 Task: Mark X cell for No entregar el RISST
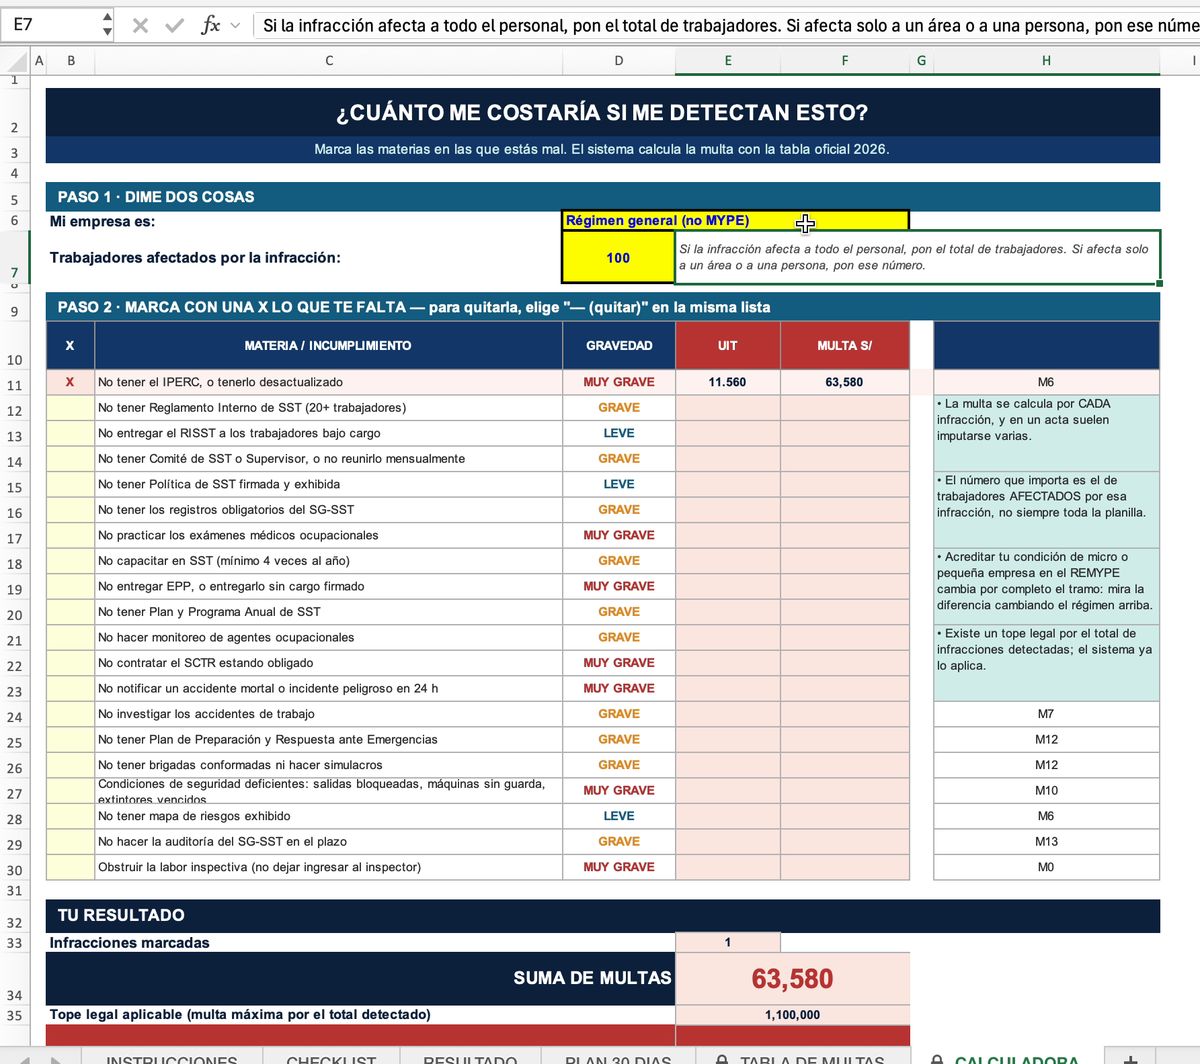[70, 433]
